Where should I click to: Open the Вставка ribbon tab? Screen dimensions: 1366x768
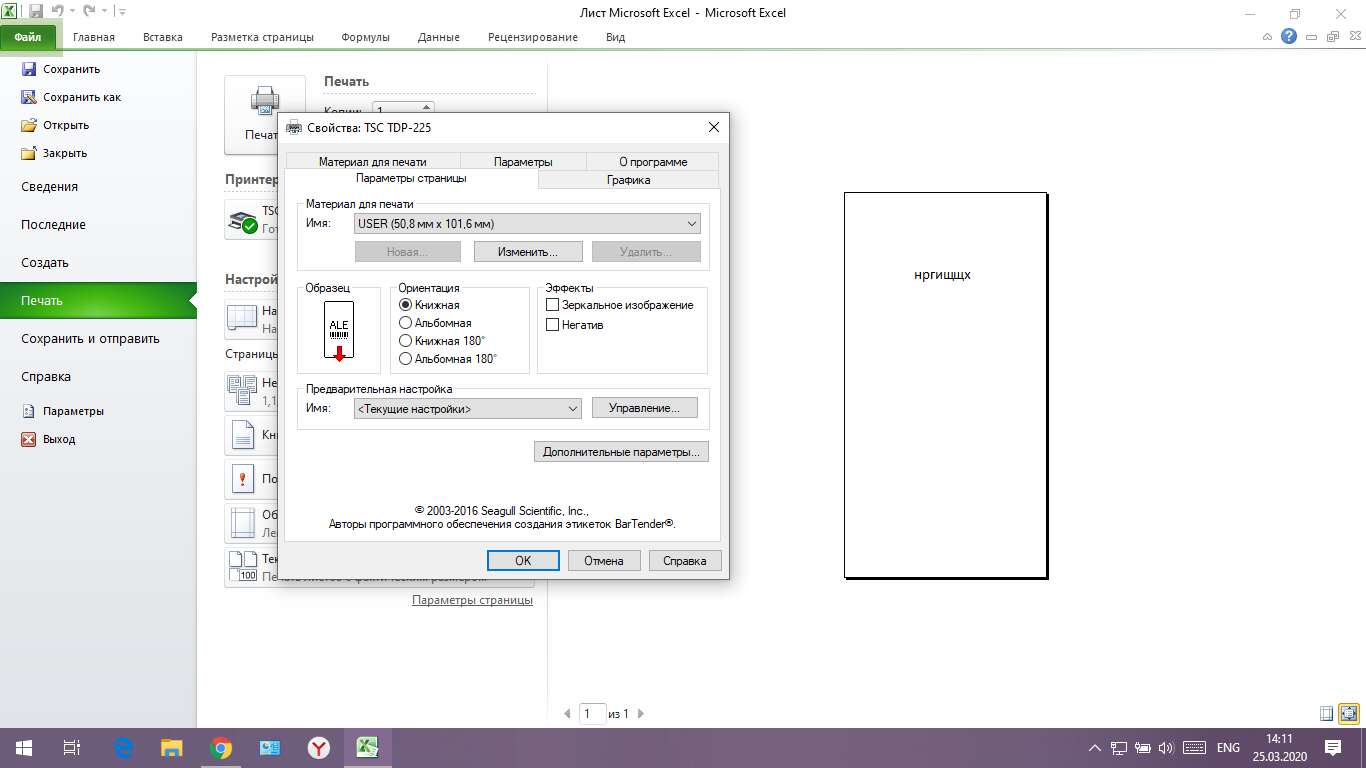[163, 37]
